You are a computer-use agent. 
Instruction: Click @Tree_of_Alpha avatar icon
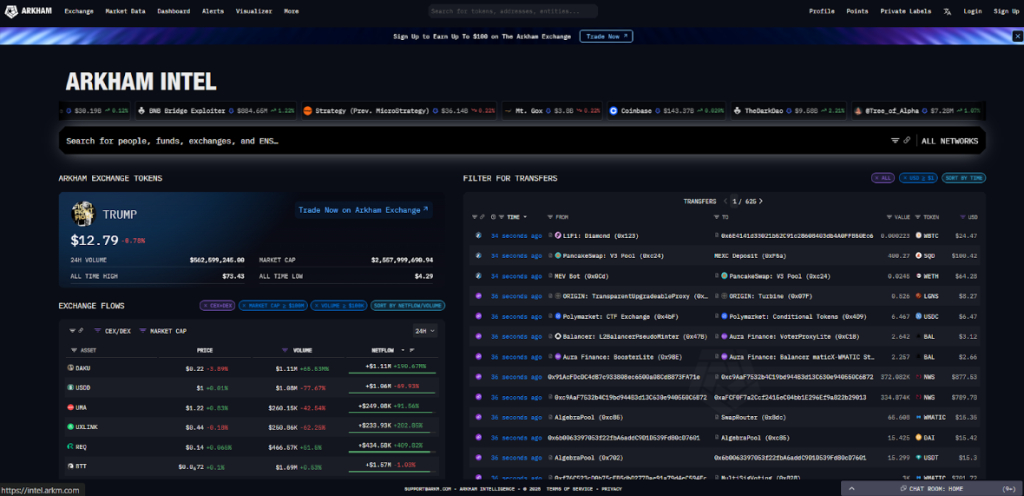click(x=858, y=111)
